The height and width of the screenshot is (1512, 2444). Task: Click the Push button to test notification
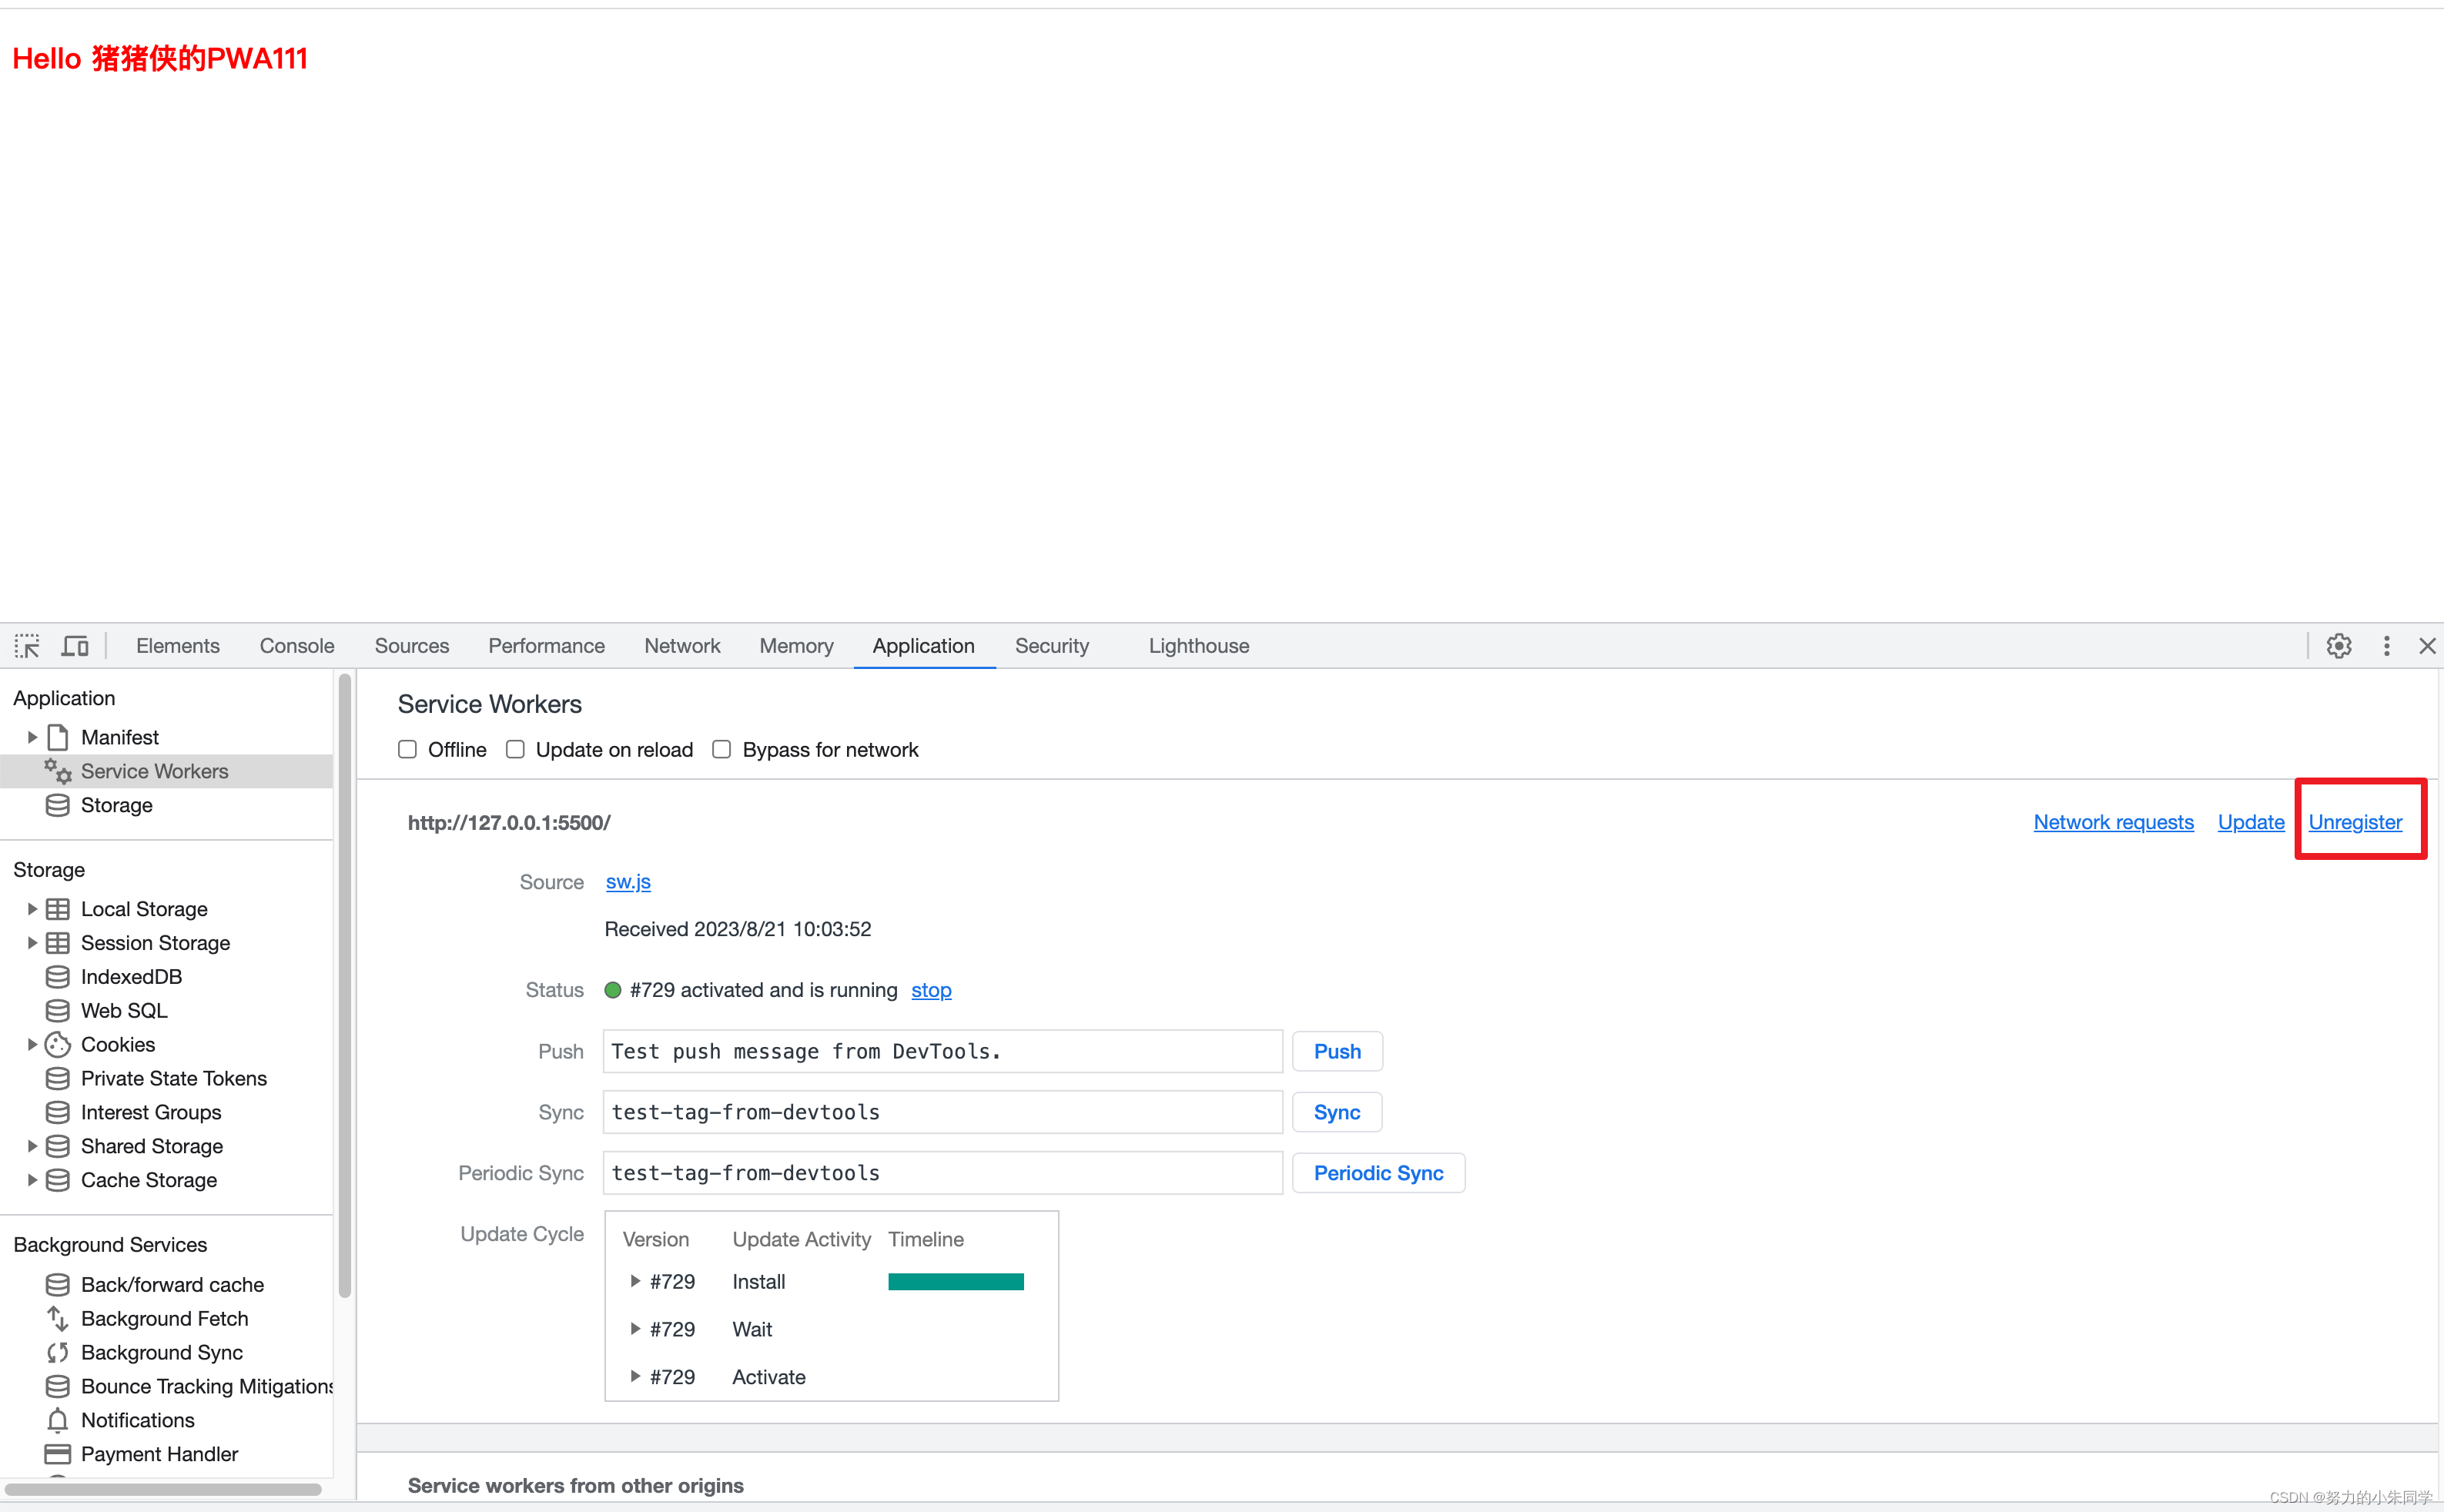tap(1335, 1049)
